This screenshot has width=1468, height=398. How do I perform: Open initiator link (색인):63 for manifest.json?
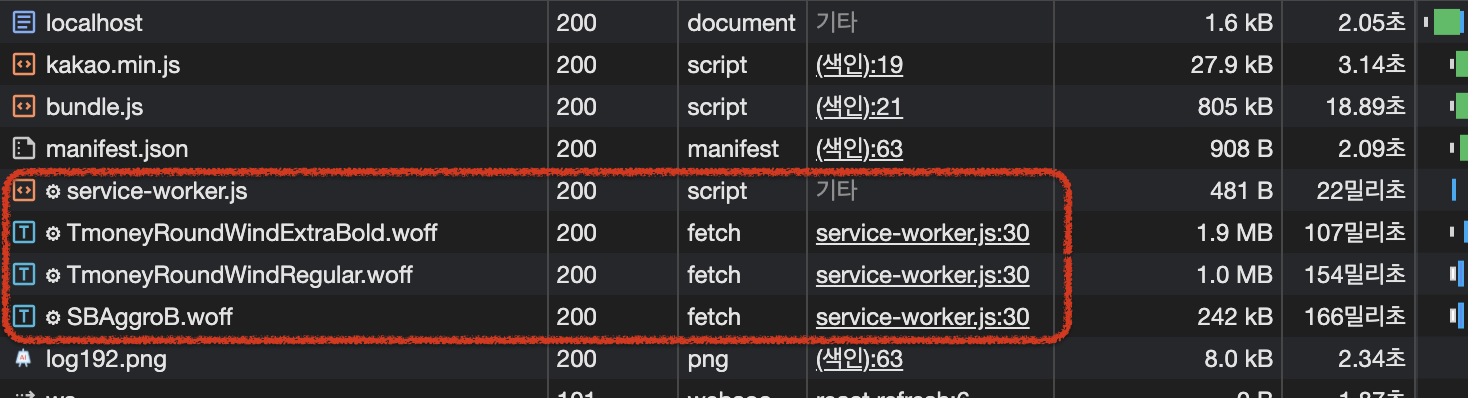(859, 149)
